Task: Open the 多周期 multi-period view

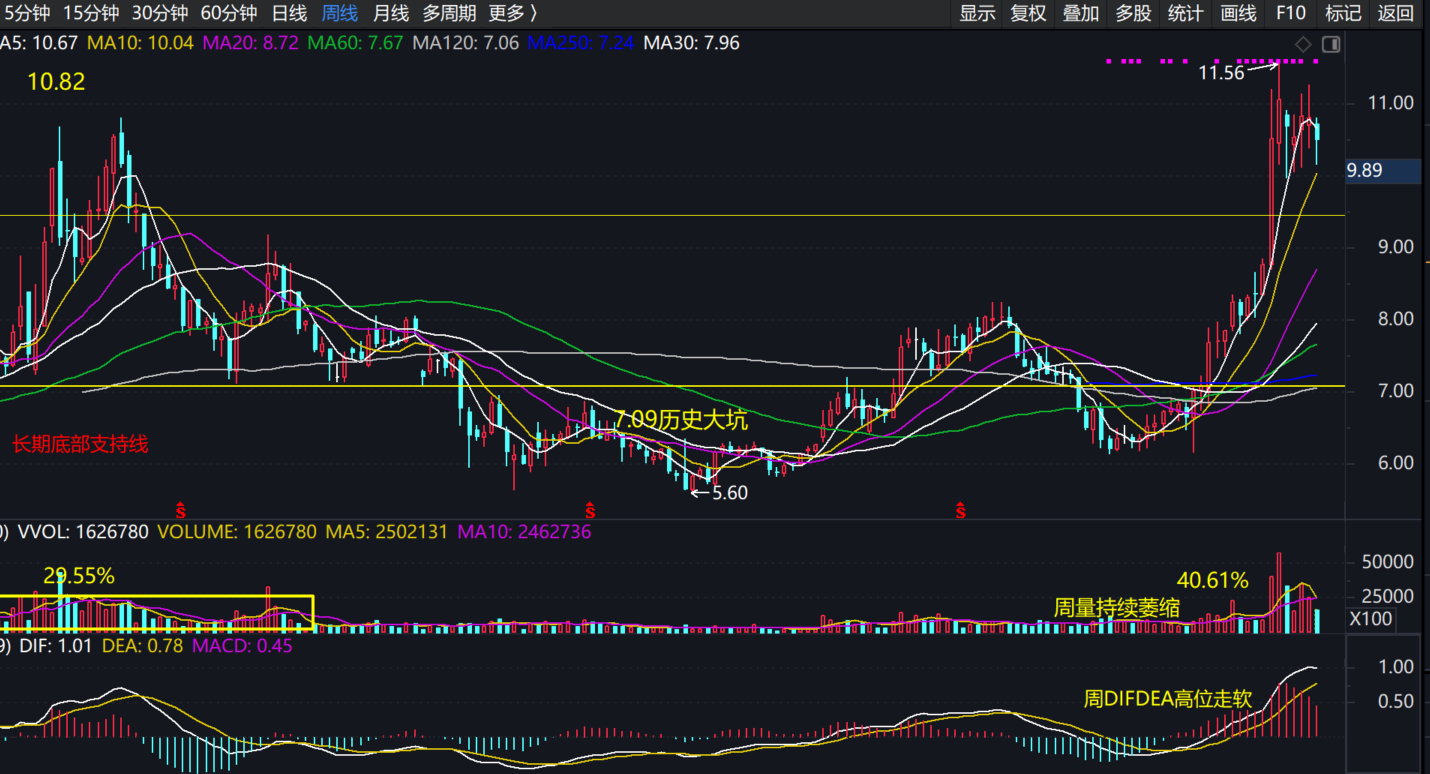Action: pyautogui.click(x=449, y=13)
